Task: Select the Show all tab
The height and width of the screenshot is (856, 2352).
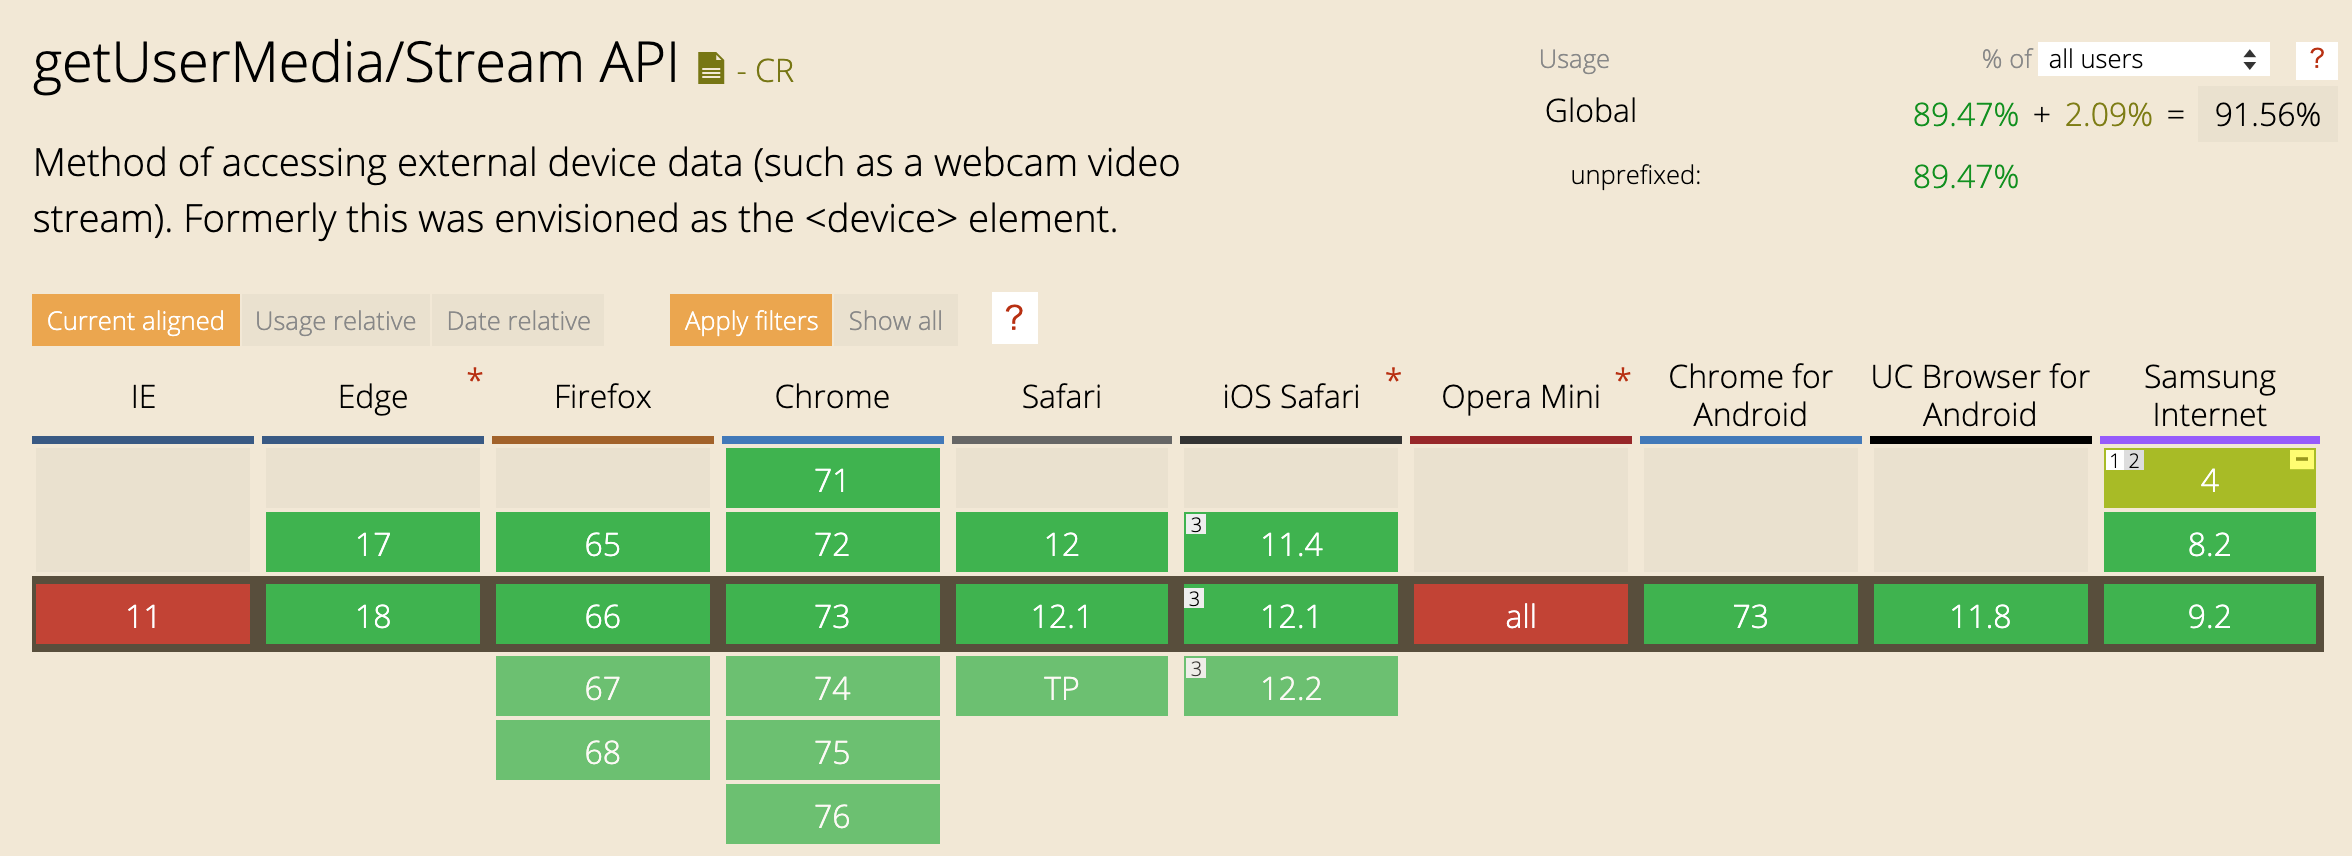Action: point(896,320)
